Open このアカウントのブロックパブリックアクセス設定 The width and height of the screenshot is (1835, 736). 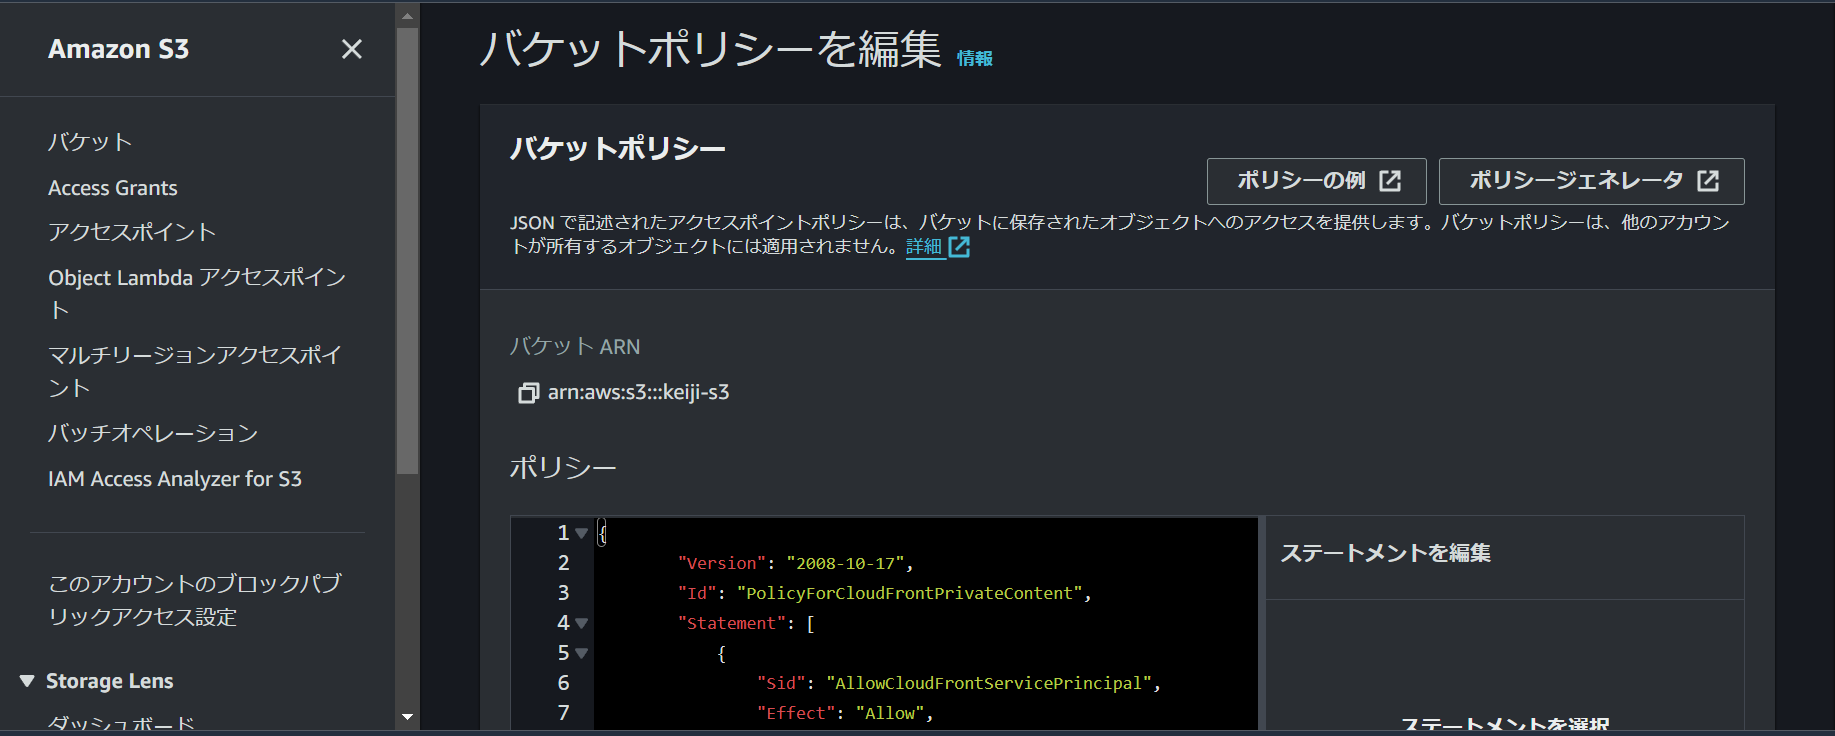[195, 600]
